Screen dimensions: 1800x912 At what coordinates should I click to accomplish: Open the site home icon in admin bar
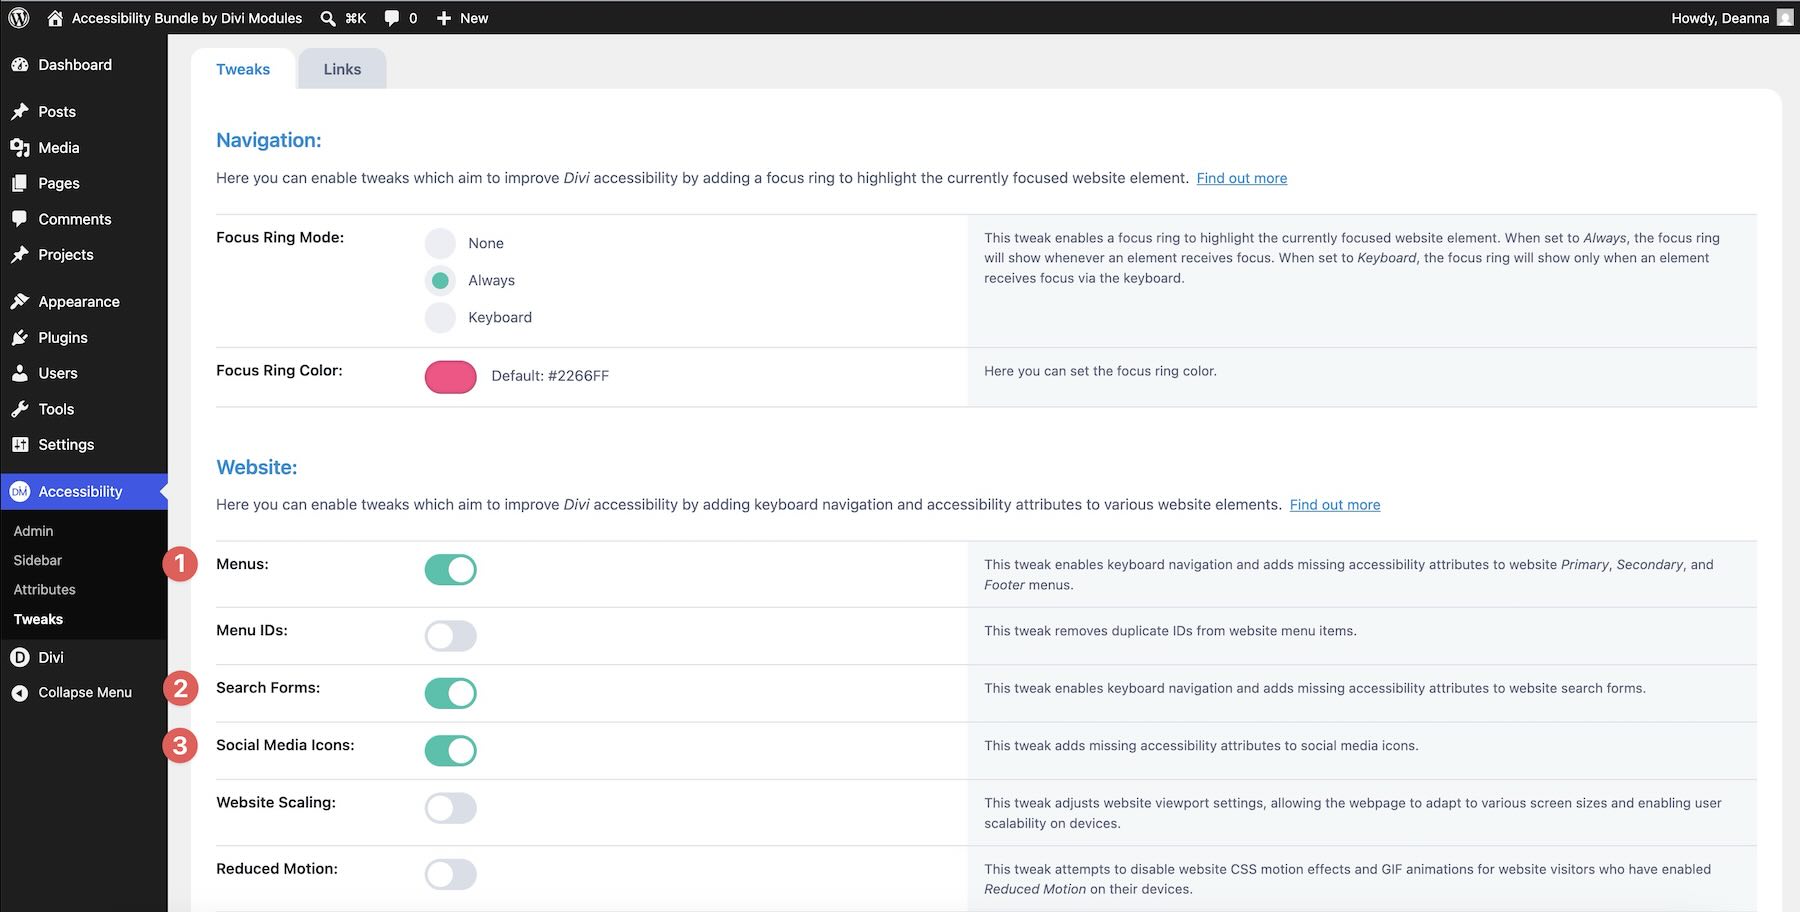coord(55,18)
